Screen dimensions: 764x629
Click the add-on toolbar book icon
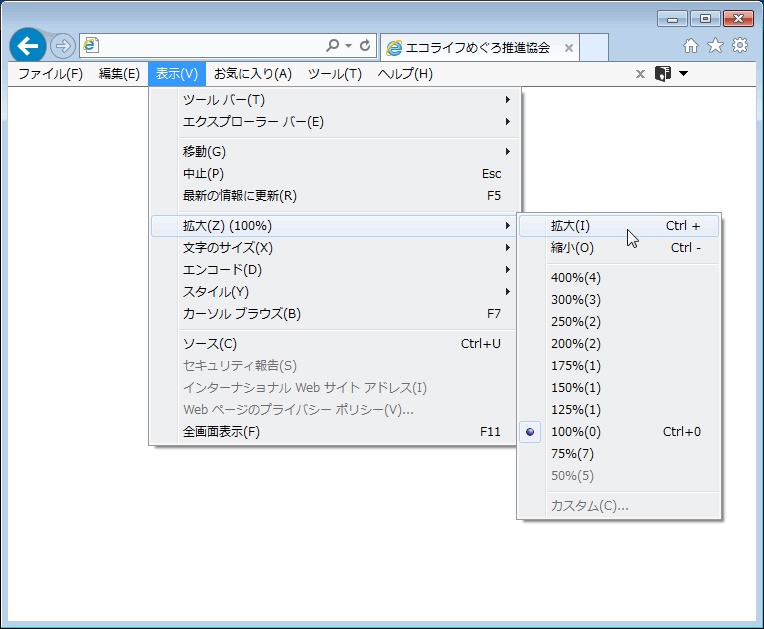click(x=663, y=74)
